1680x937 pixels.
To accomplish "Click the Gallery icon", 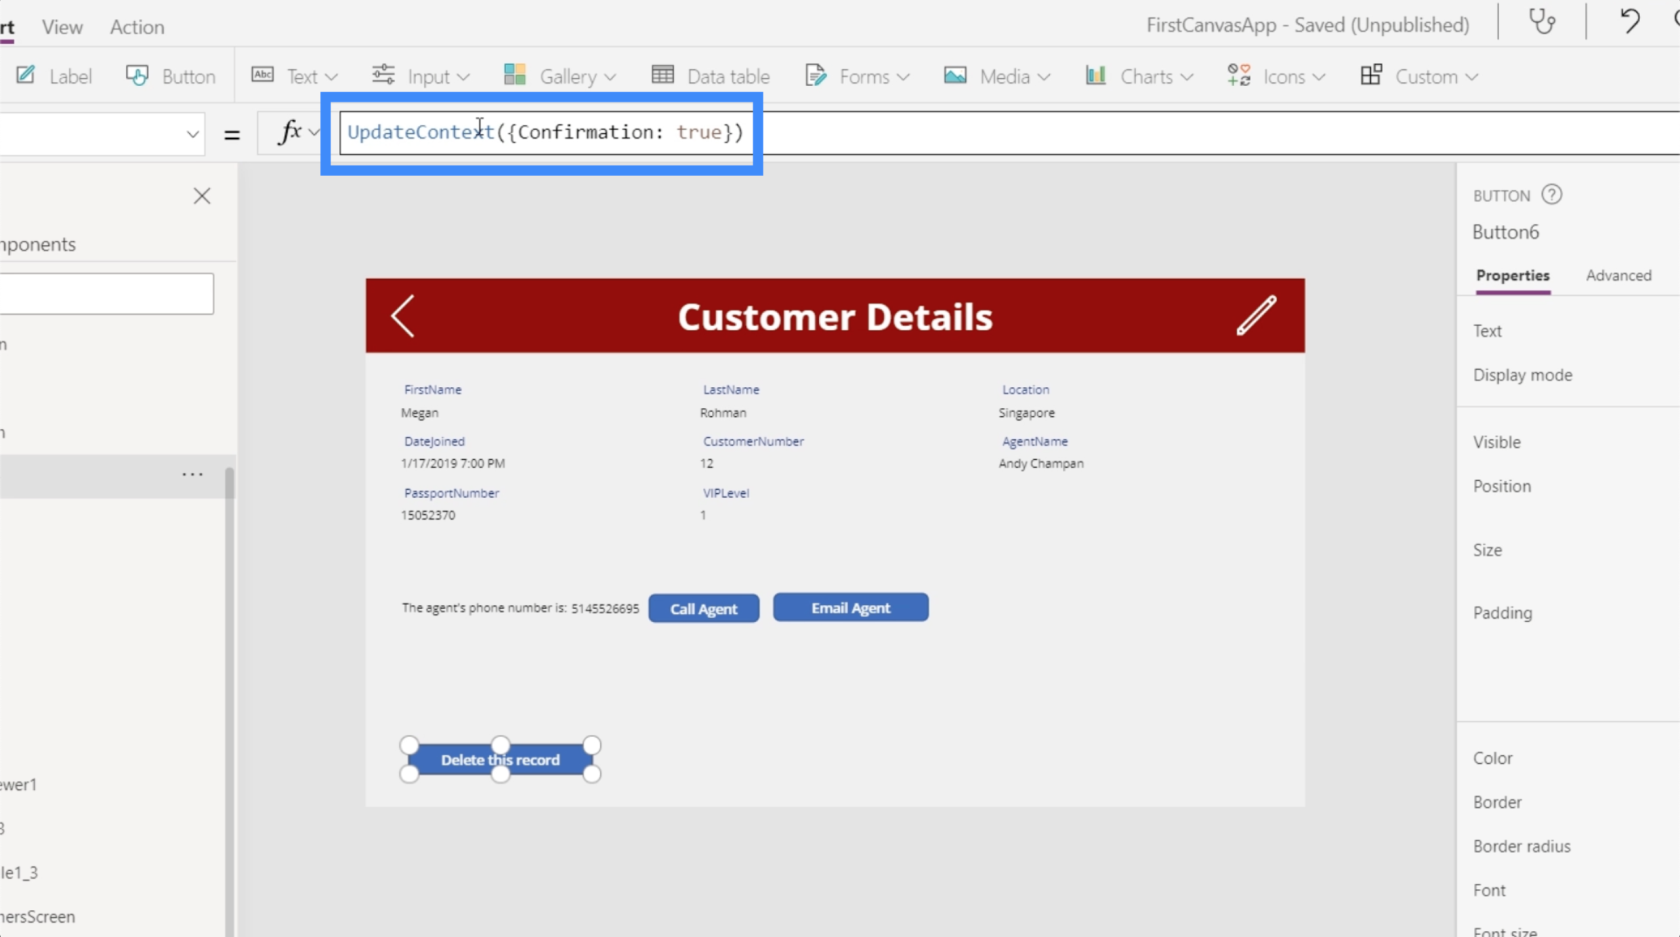I will click(x=515, y=75).
